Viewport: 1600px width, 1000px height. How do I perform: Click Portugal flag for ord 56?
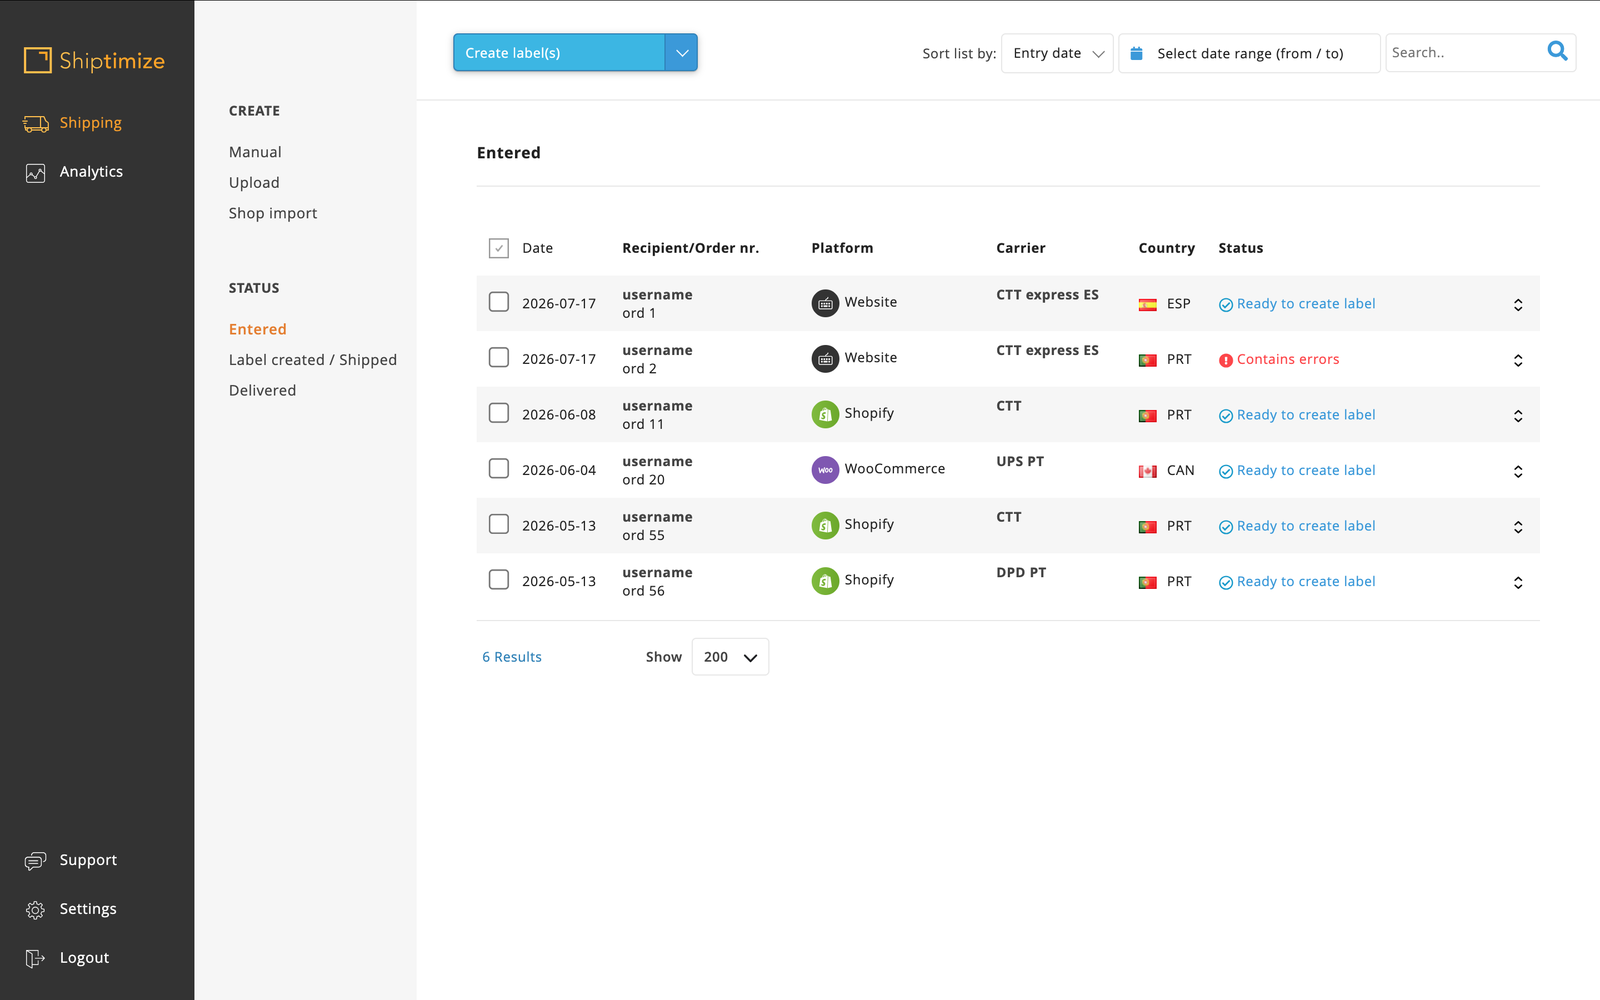1148,582
